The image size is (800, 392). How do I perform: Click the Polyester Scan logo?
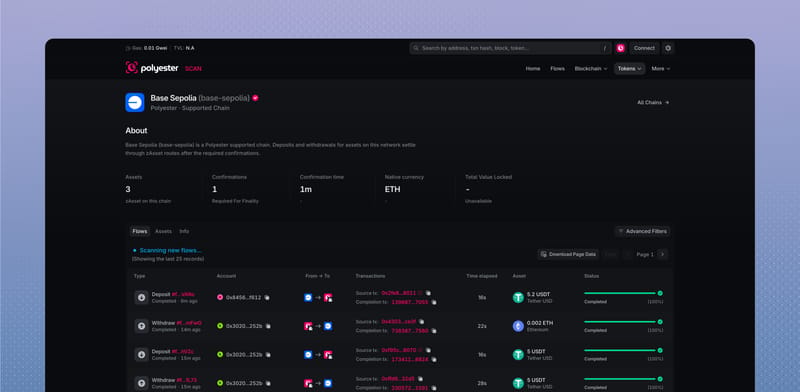[x=163, y=68]
